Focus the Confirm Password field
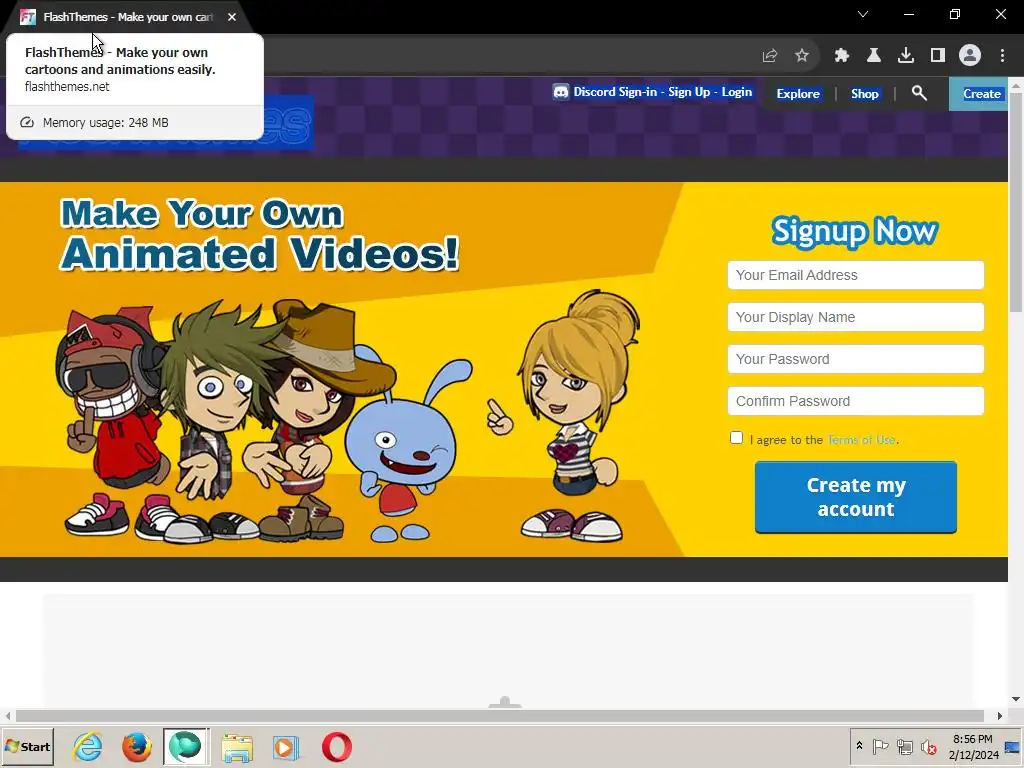 tap(856, 401)
